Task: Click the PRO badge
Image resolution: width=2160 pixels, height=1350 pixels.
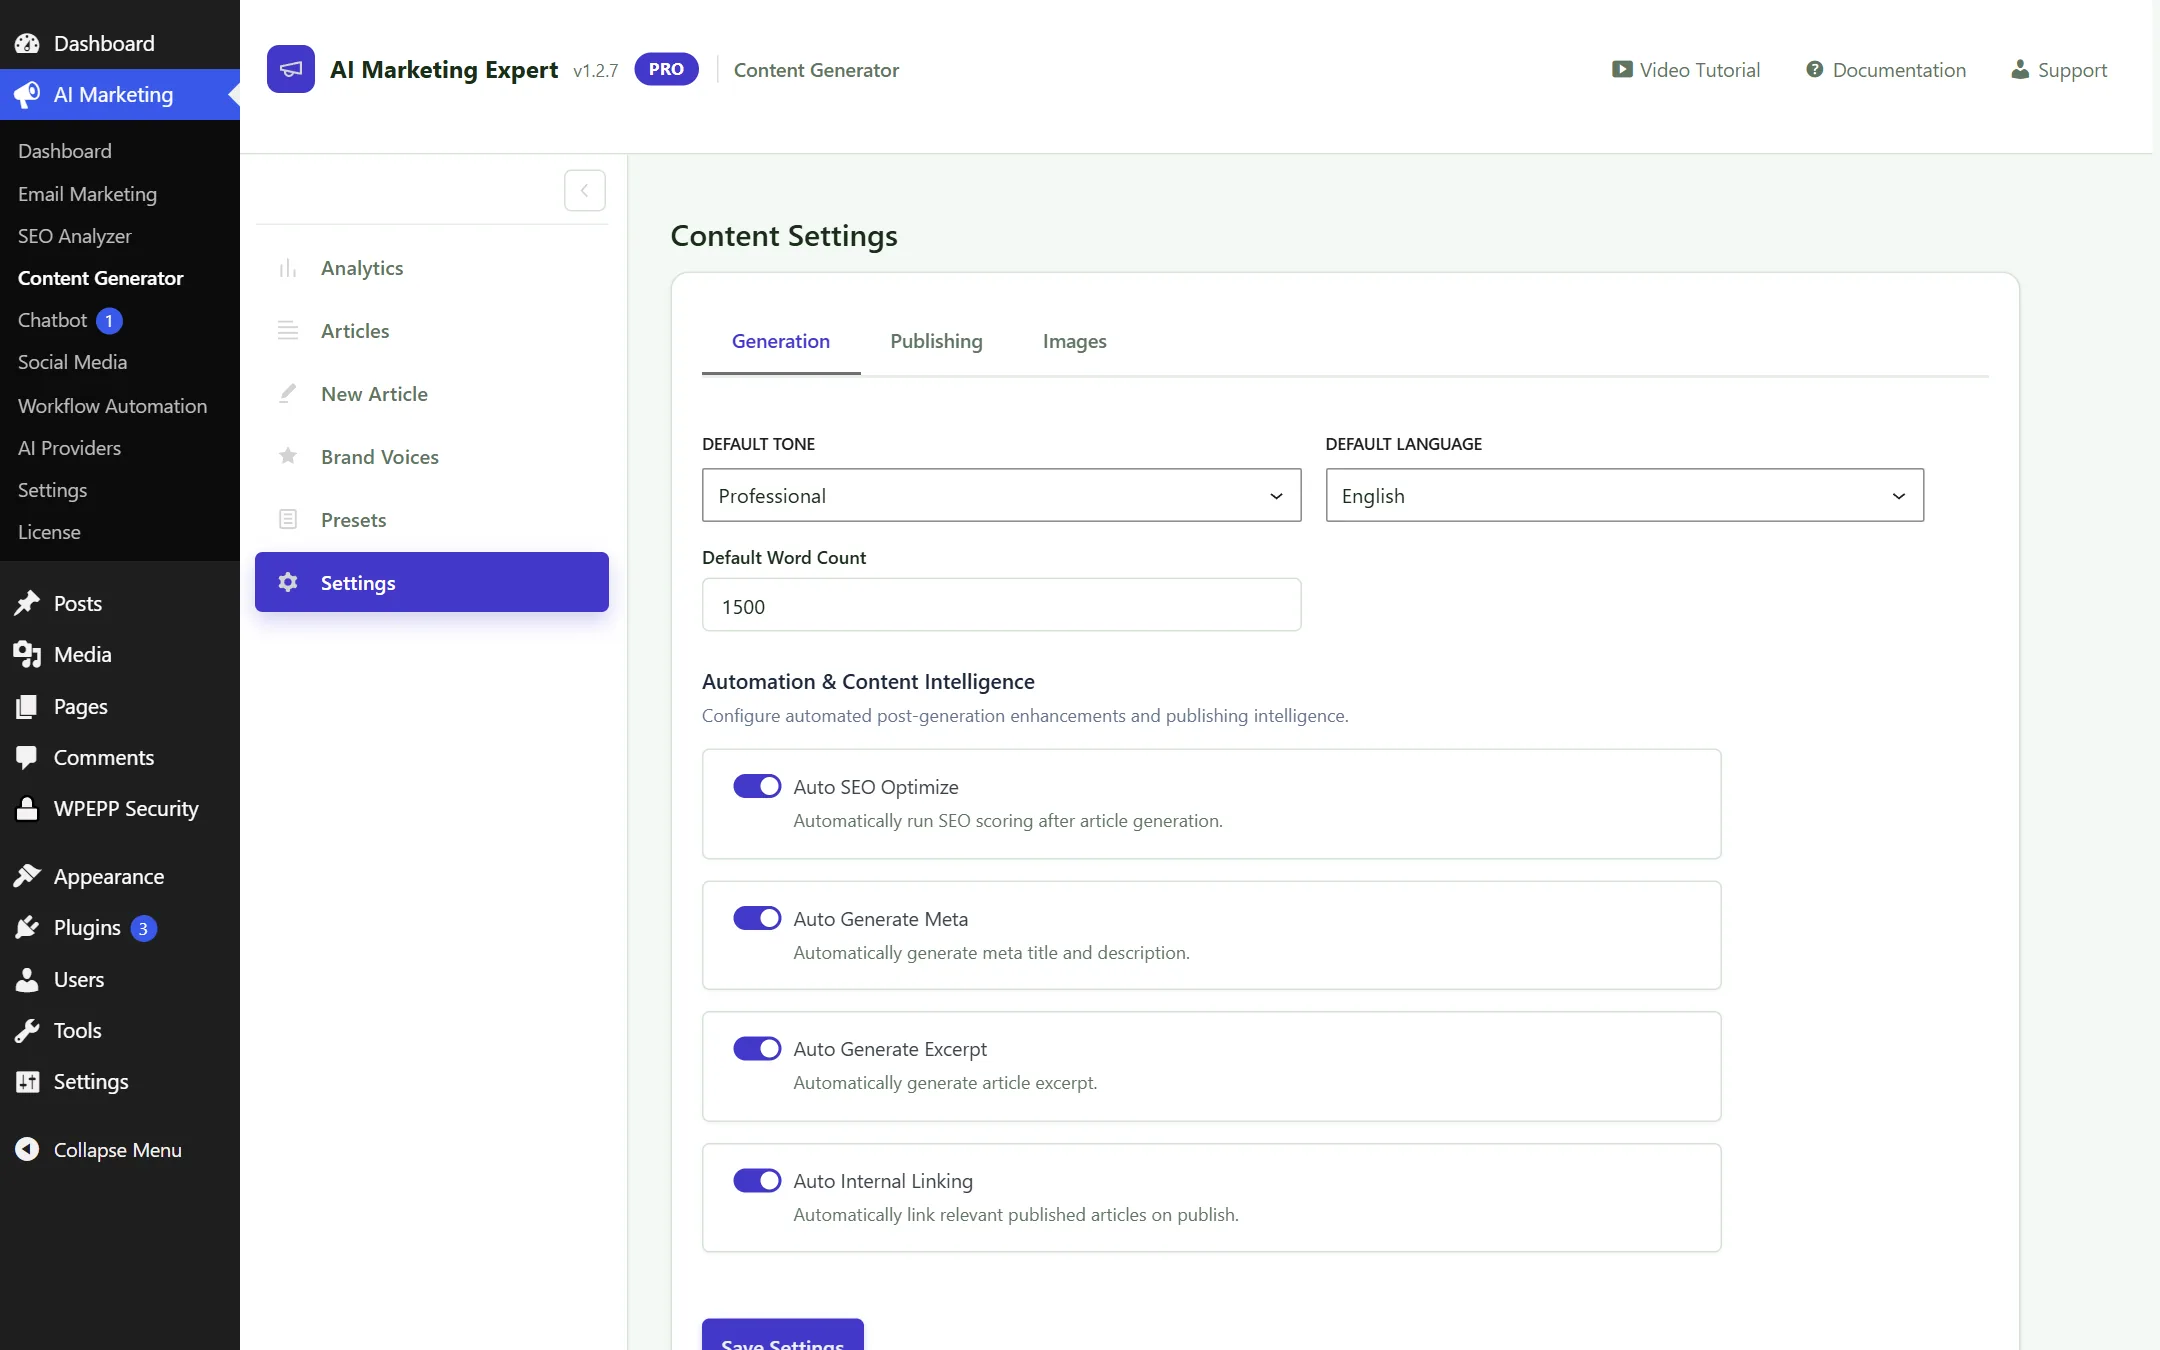Action: pos(666,69)
